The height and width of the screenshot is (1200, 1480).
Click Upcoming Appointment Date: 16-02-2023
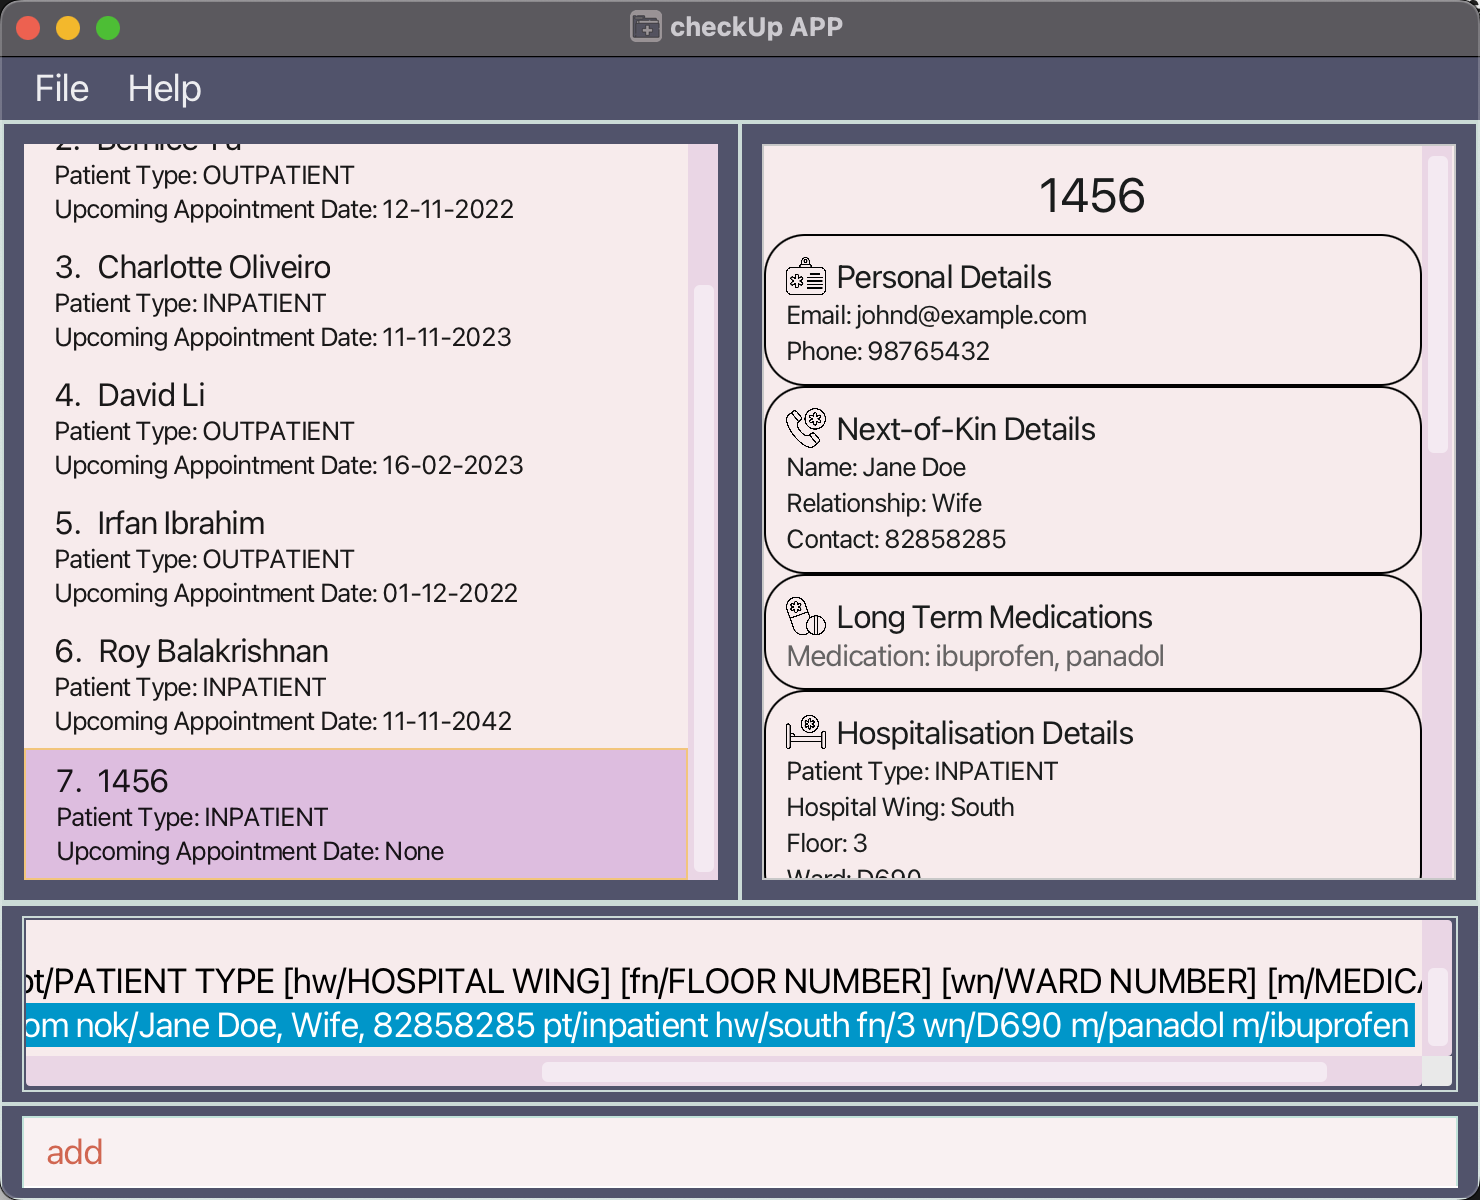point(289,465)
